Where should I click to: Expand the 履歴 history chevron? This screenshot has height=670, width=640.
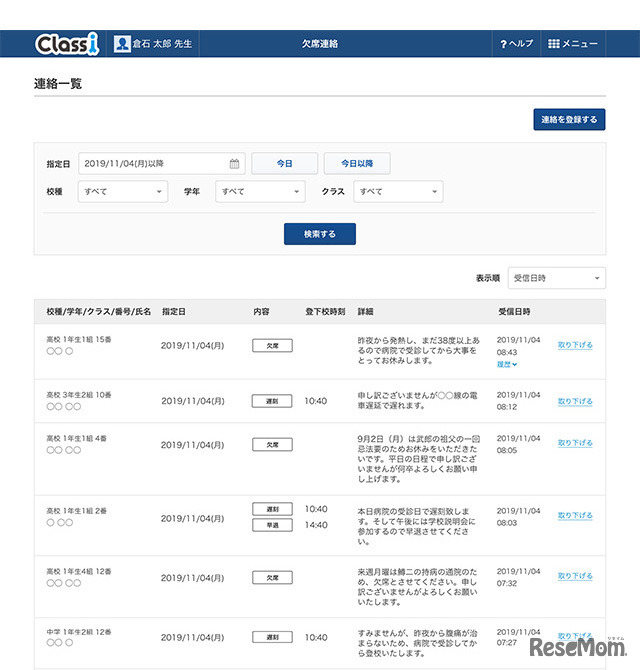point(507,364)
